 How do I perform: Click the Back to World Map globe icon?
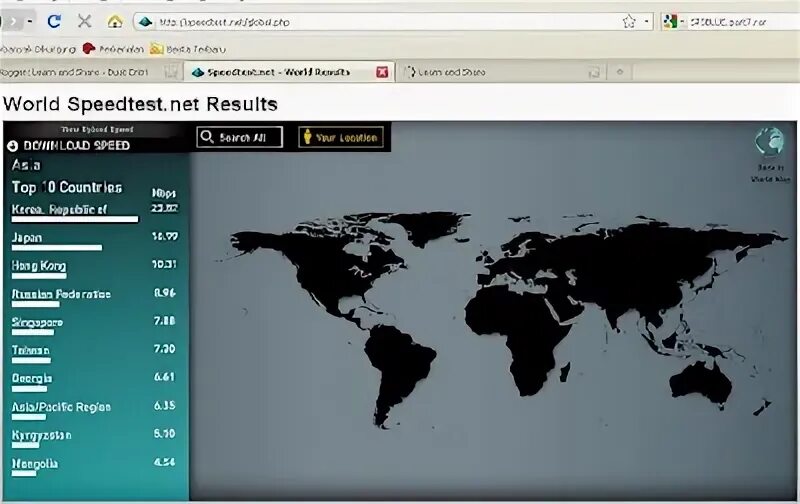[770, 142]
